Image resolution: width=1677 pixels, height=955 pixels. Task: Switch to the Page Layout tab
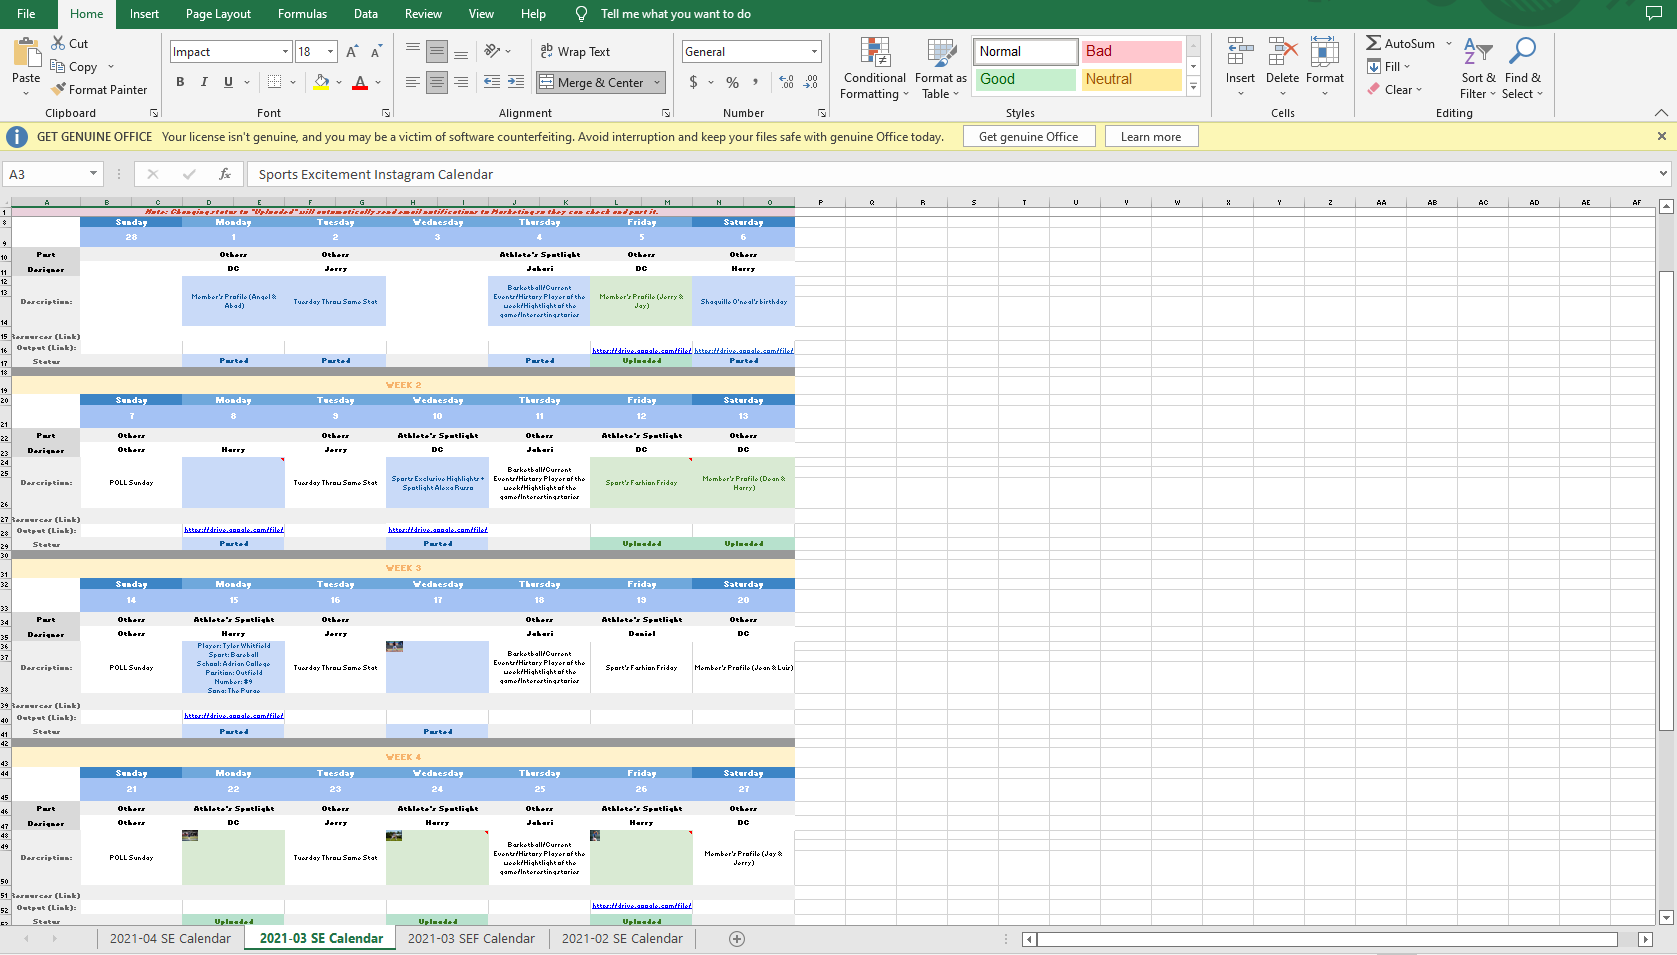pos(218,14)
